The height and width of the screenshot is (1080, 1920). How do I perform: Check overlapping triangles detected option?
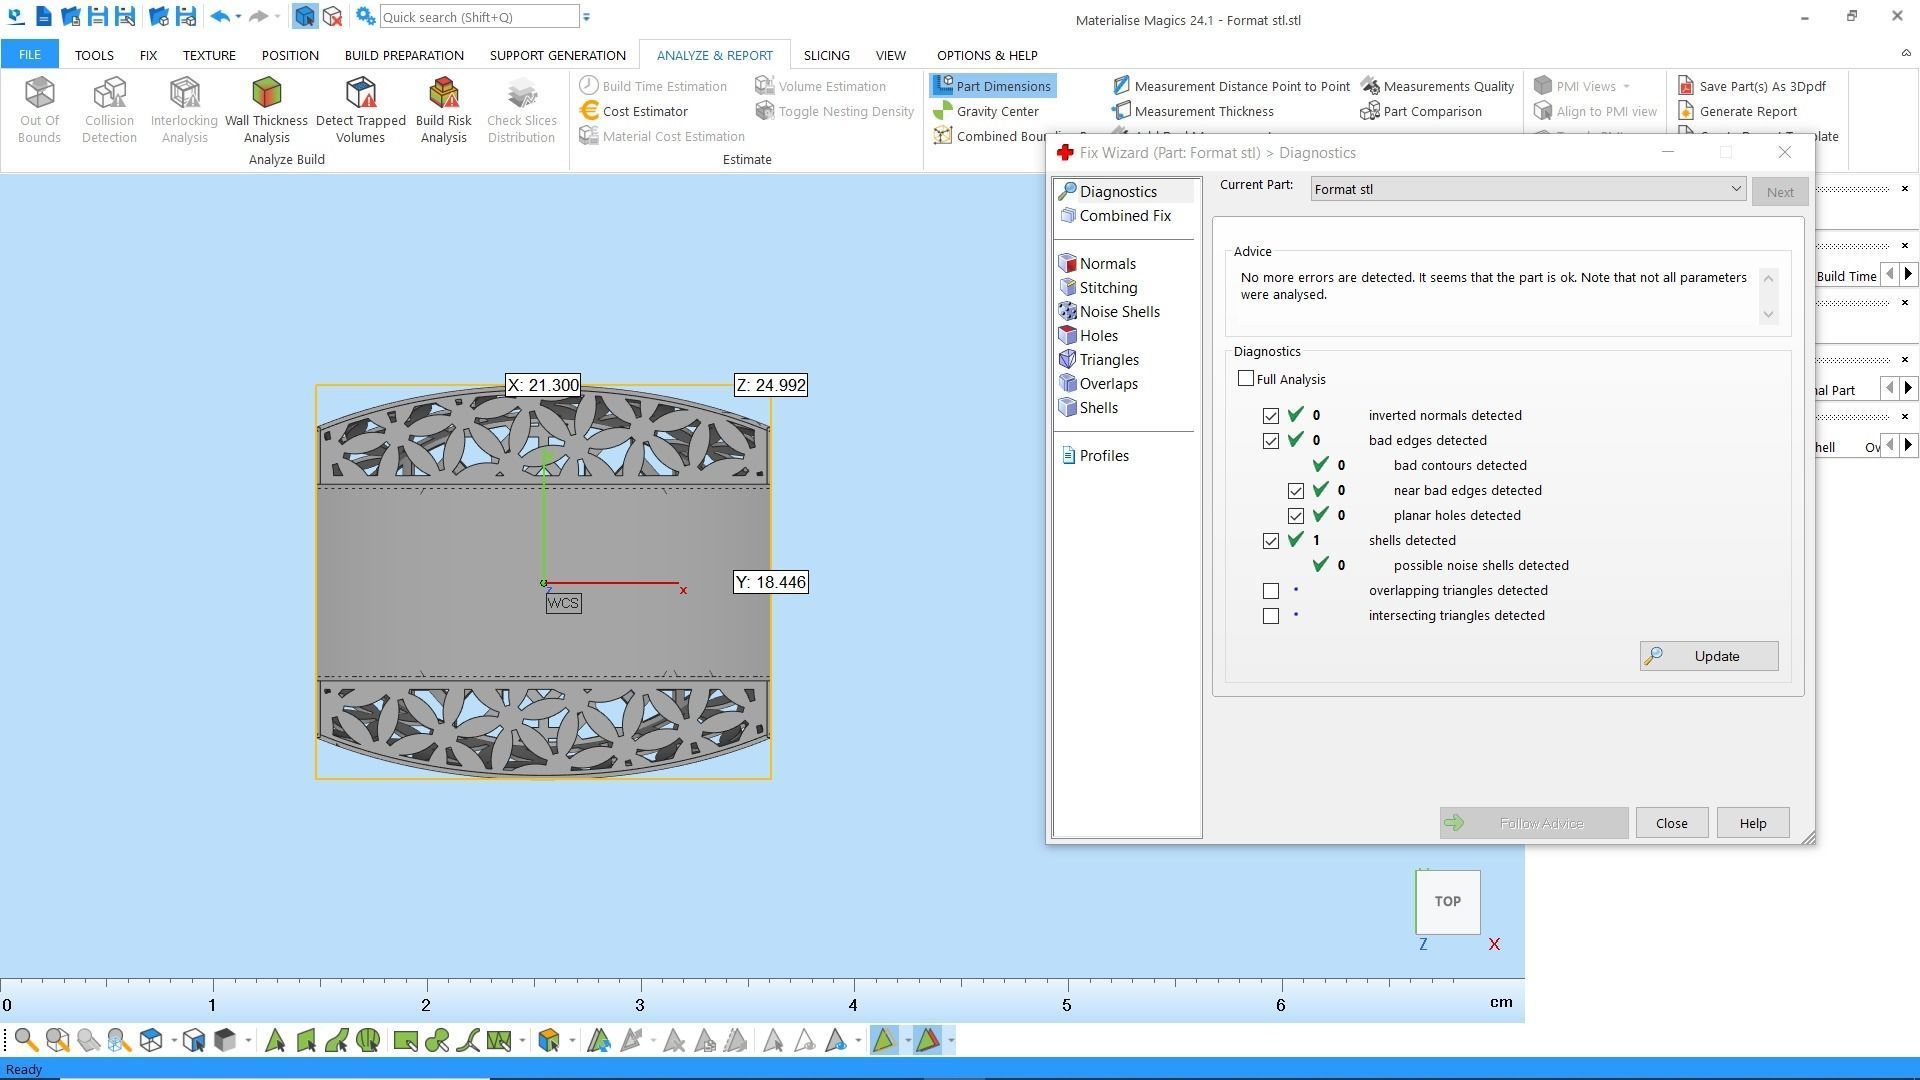1271,591
